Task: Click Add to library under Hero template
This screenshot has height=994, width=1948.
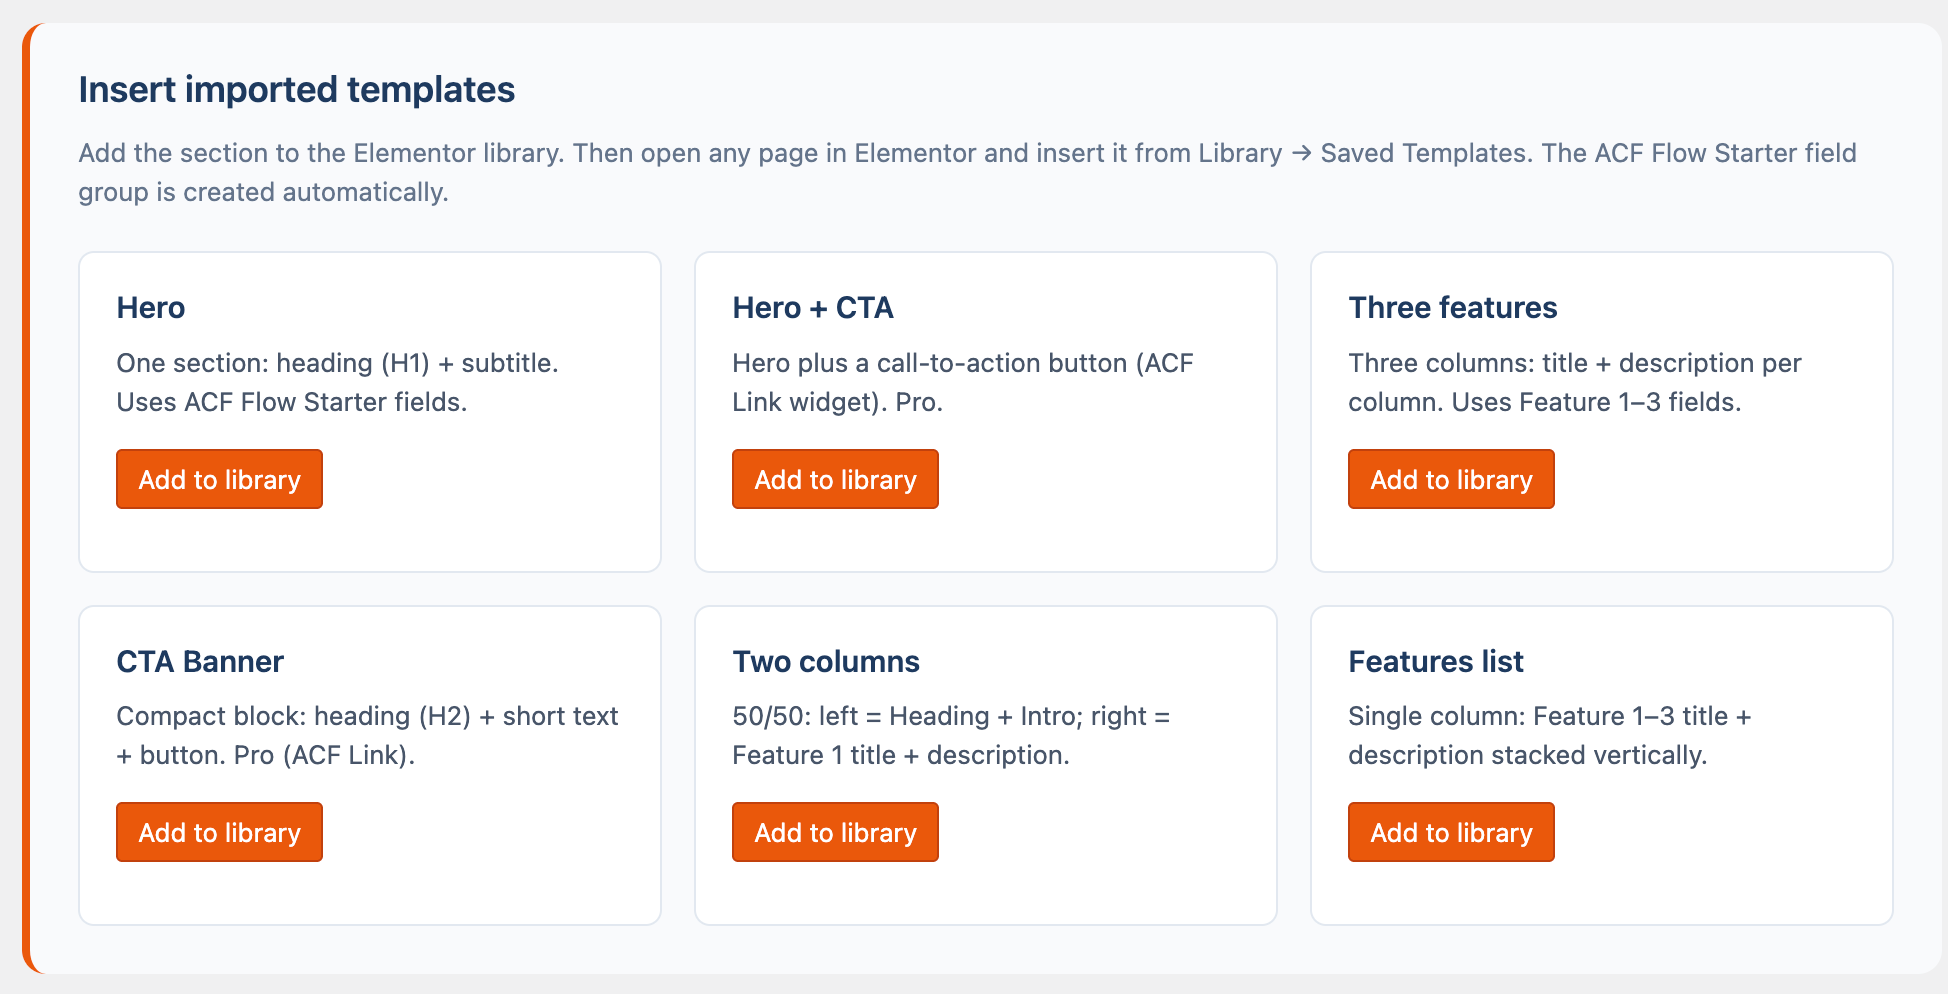Action: tap(219, 479)
